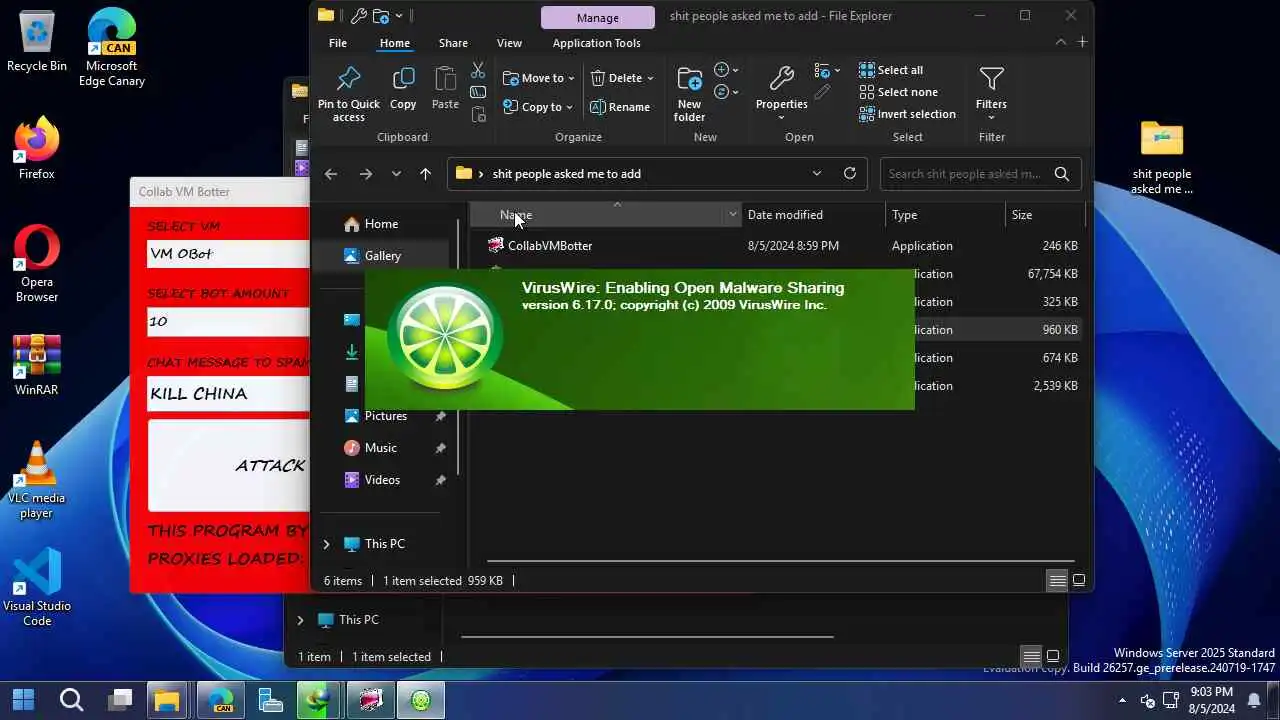Switch to the Share ribbon tab
Screen dimensions: 1280x720
point(453,43)
